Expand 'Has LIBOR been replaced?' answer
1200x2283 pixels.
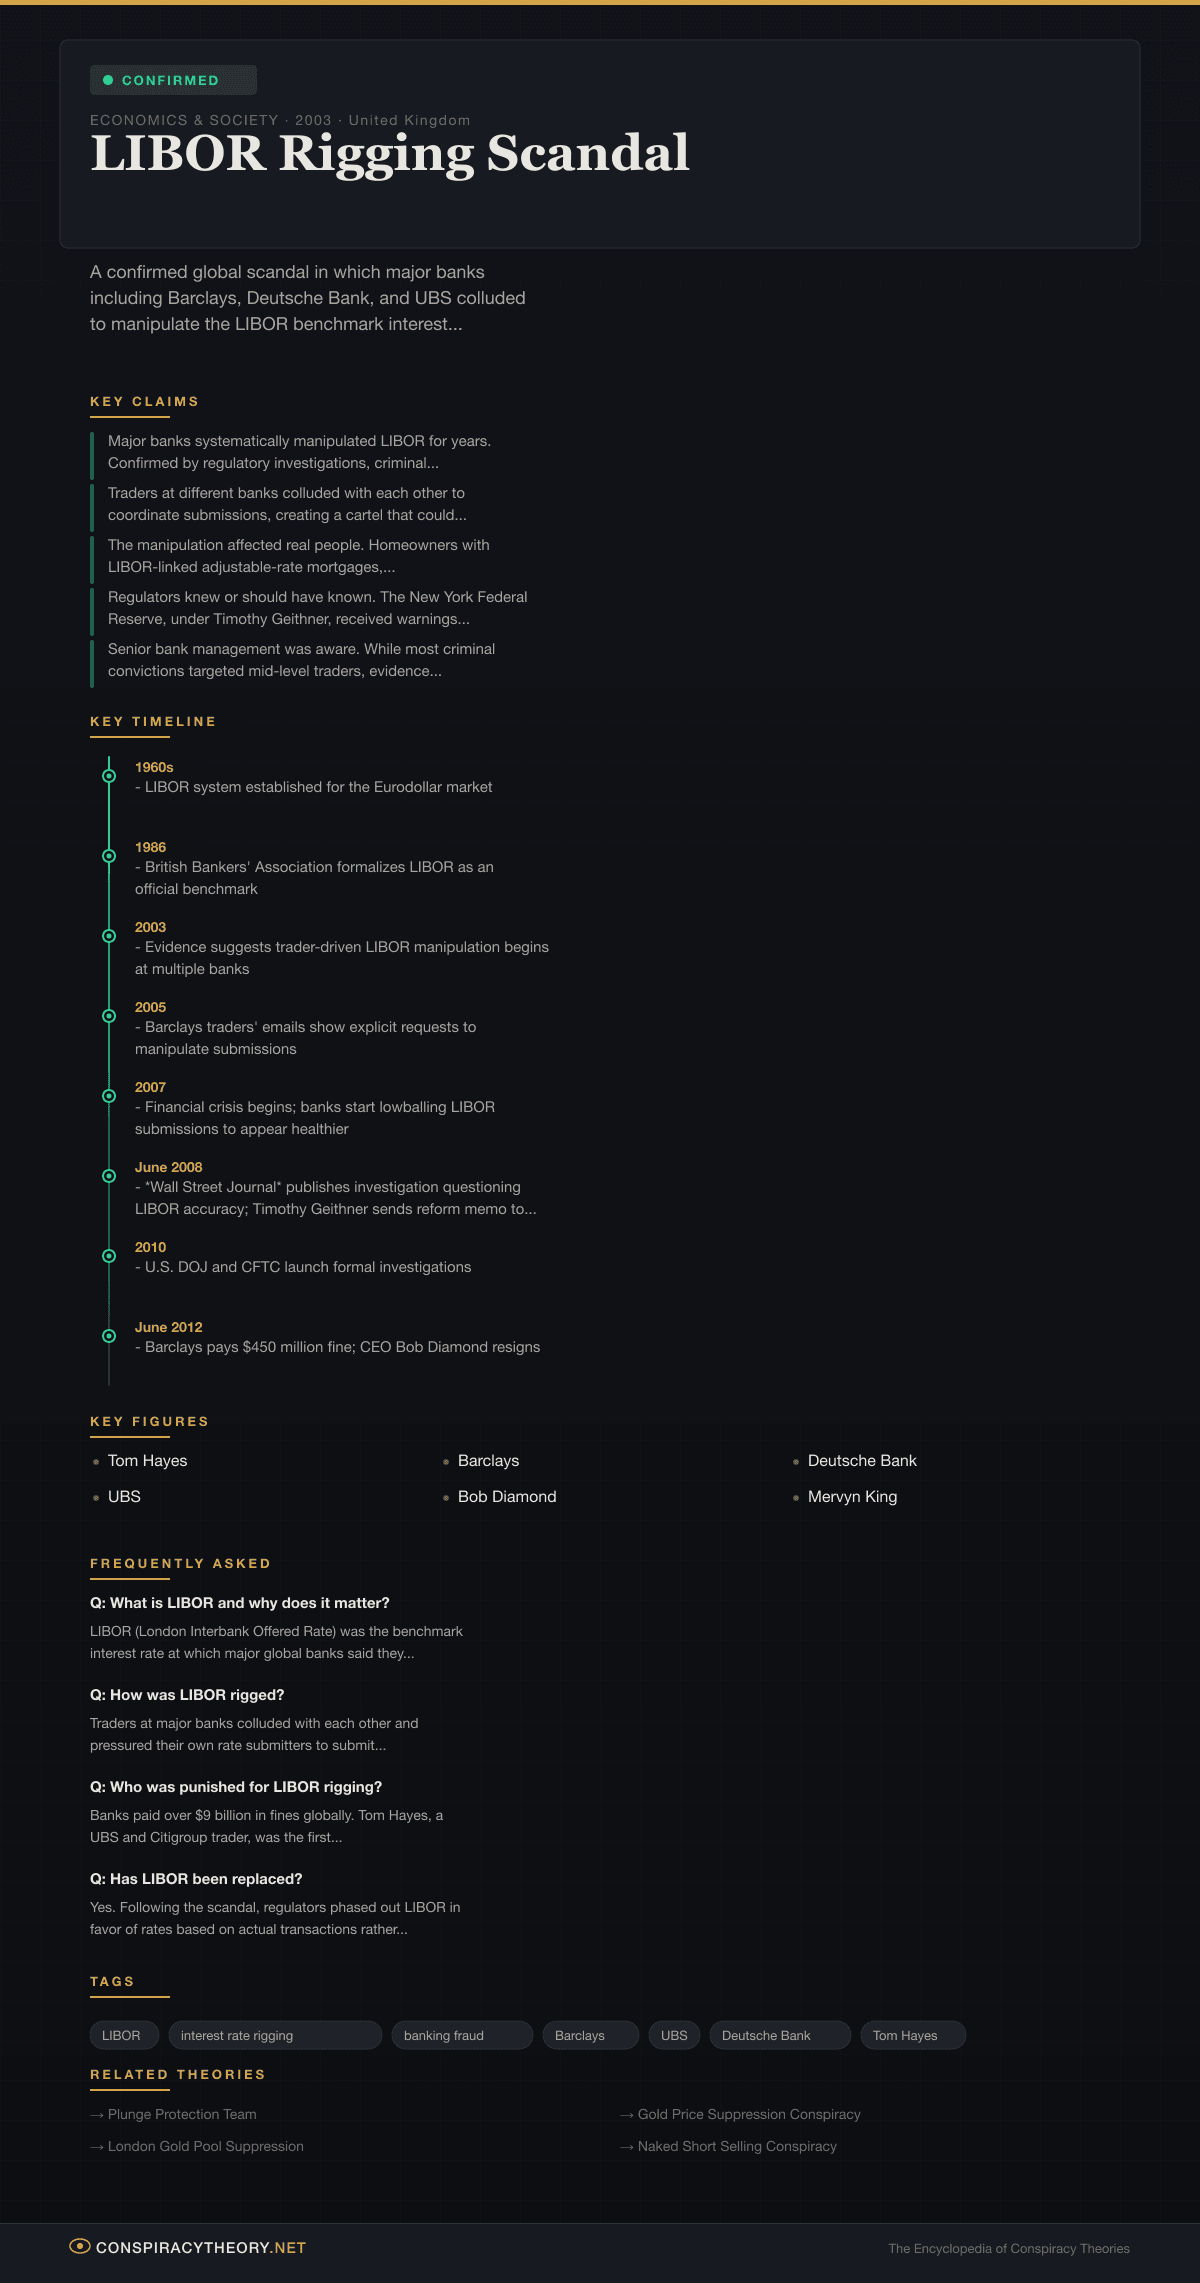(196, 1879)
